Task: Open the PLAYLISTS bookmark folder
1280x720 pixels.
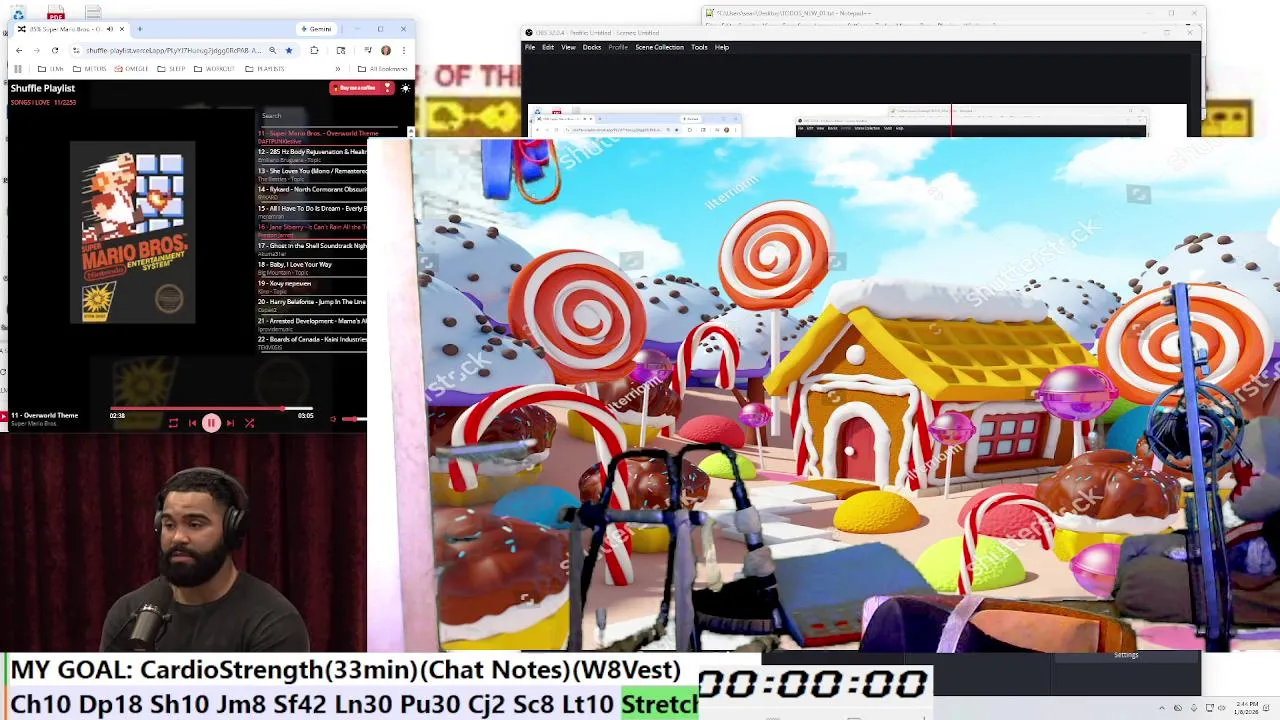Action: coord(265,69)
